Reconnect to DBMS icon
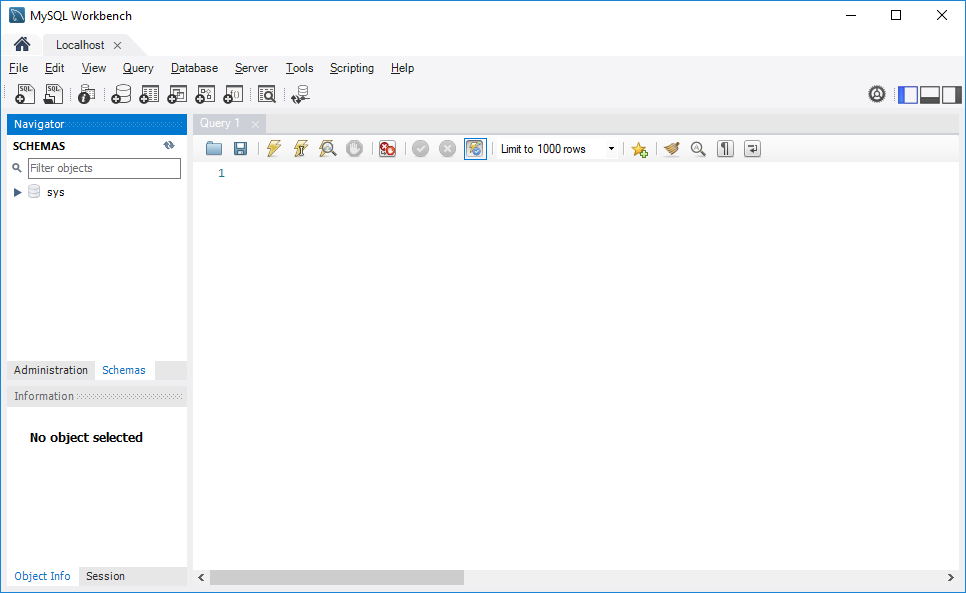Screen dimensions: 966x593 [x=301, y=94]
